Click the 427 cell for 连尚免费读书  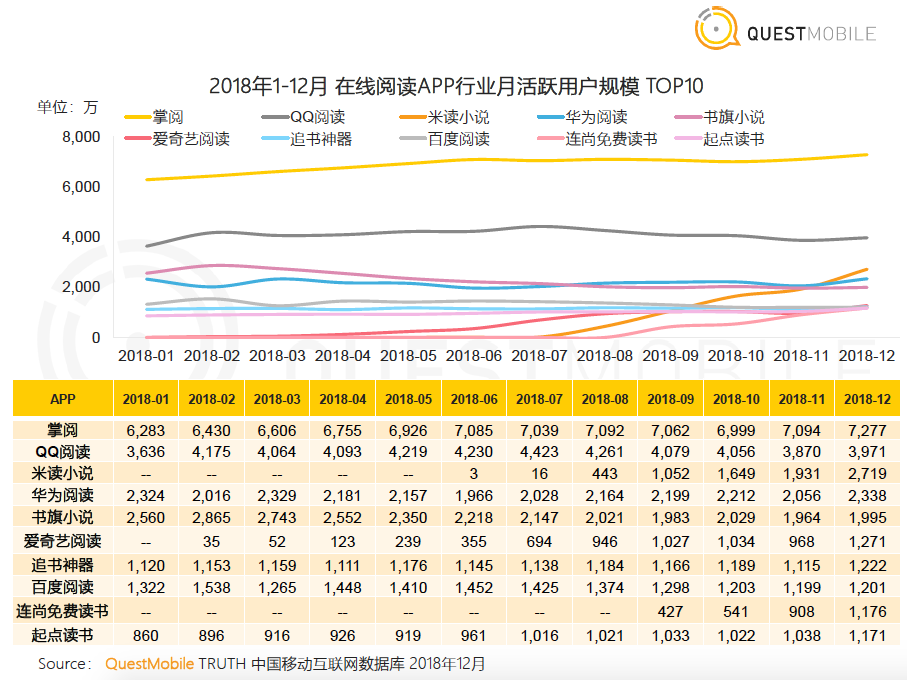tap(670, 612)
